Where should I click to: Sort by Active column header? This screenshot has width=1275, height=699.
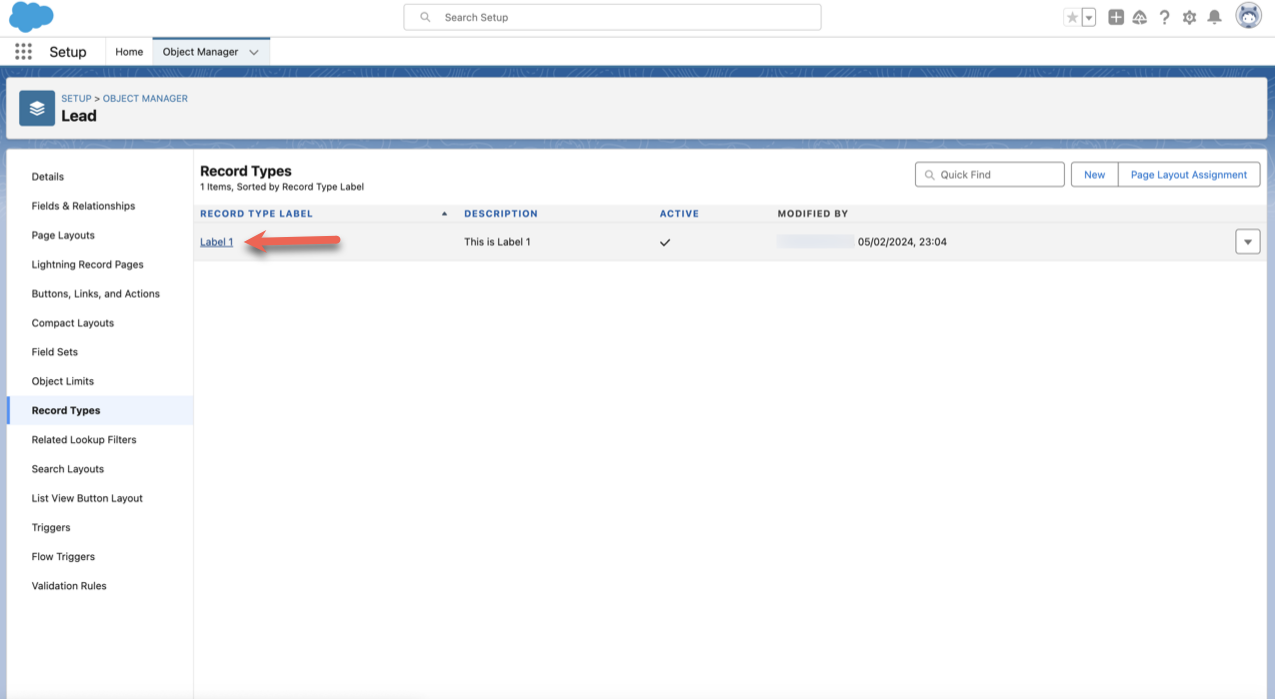679,214
